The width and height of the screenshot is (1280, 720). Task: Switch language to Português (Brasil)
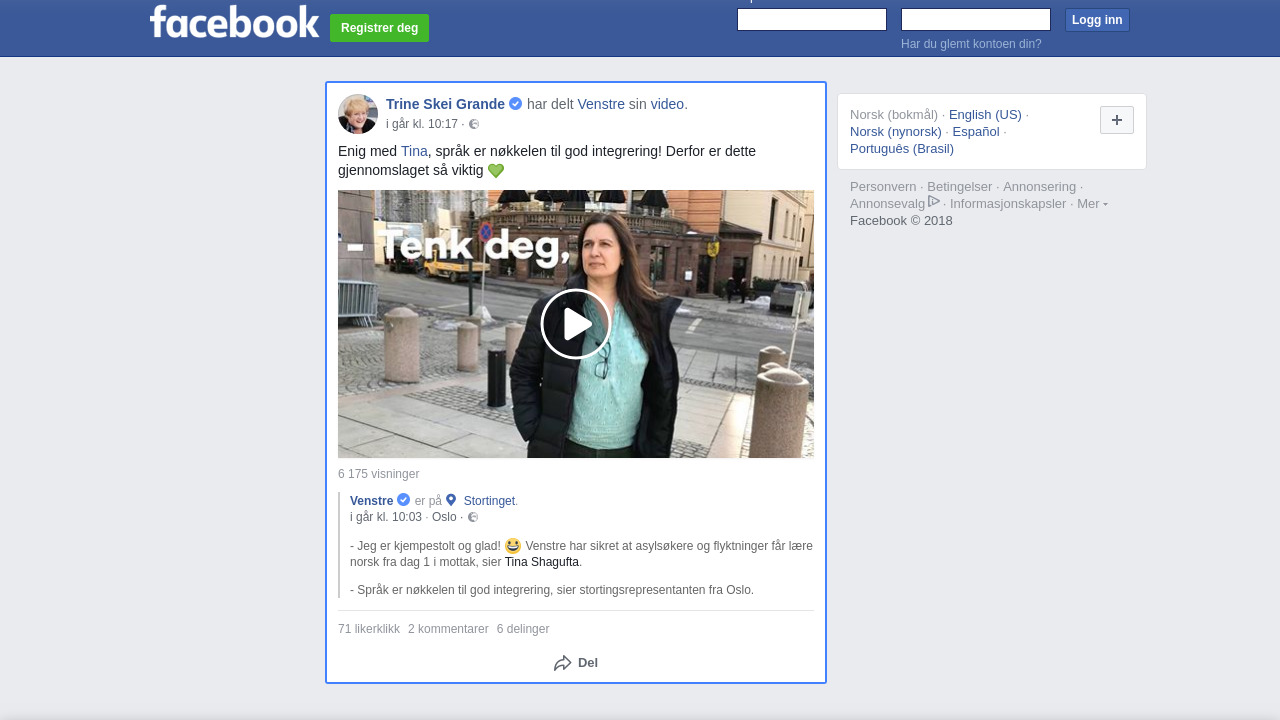click(x=902, y=149)
